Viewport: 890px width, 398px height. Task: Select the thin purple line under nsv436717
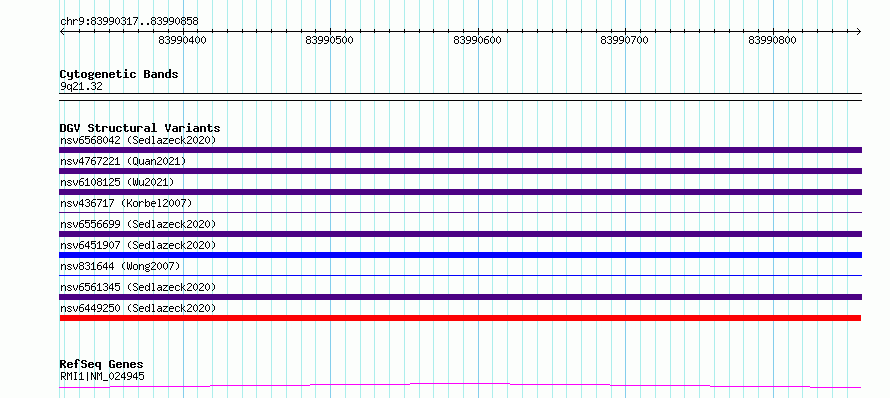coord(460,213)
